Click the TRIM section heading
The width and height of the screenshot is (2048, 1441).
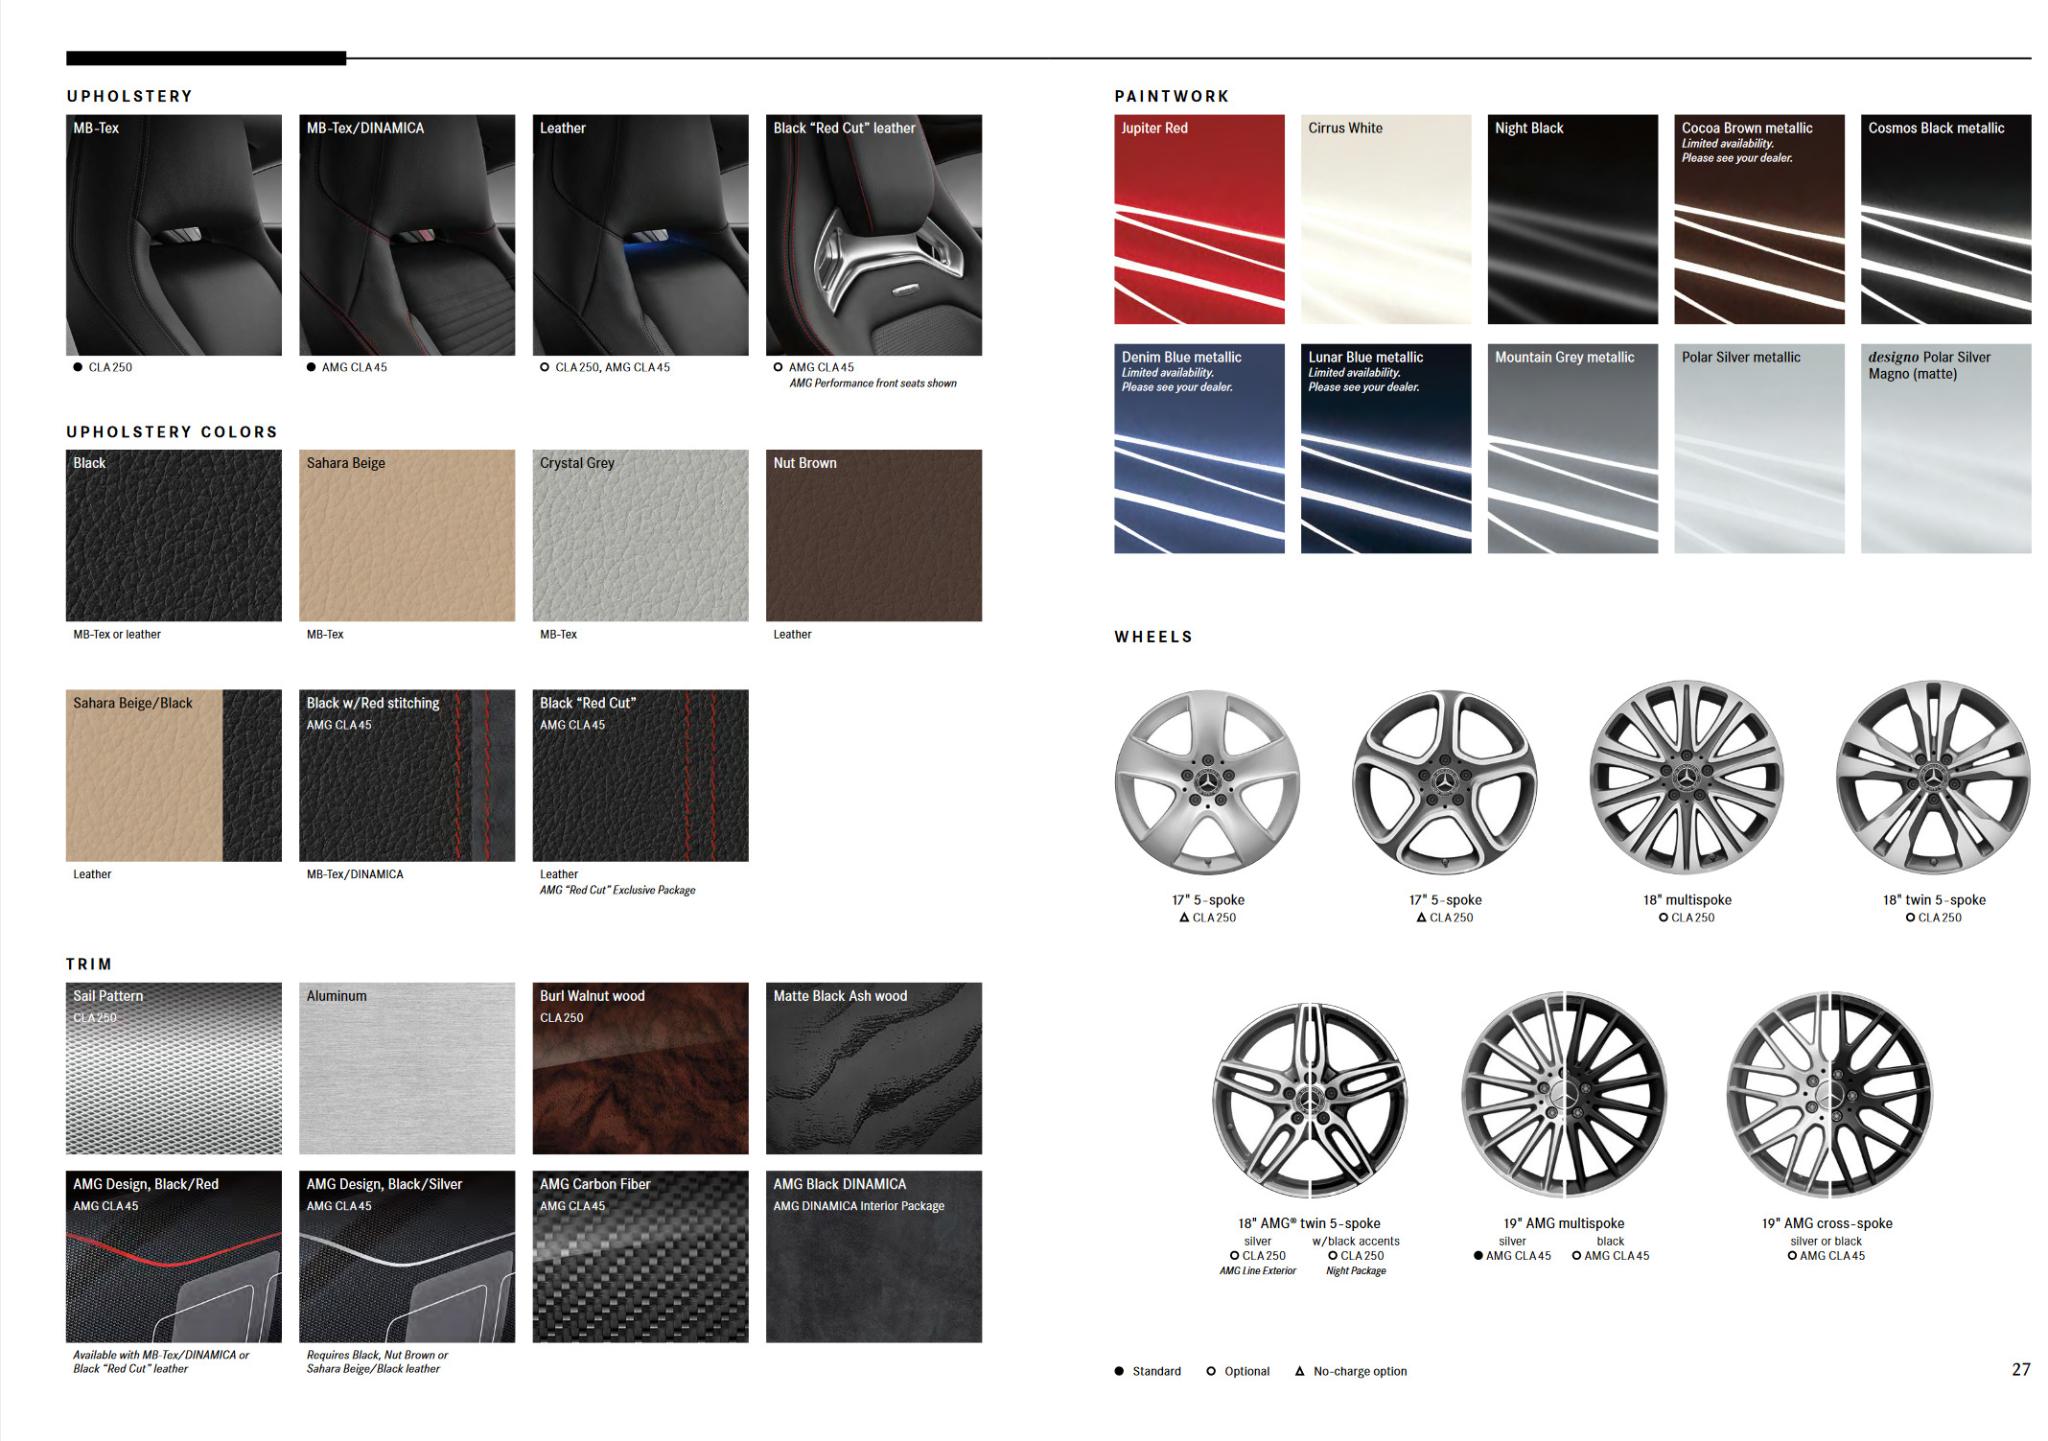coord(89,964)
